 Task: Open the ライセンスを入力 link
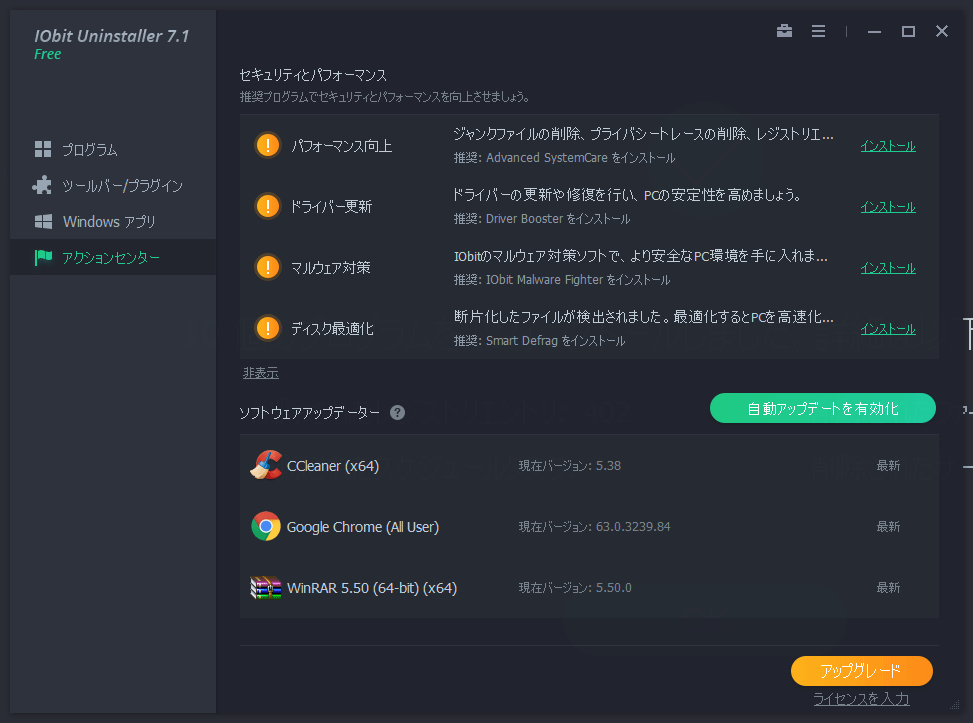pyautogui.click(x=861, y=699)
